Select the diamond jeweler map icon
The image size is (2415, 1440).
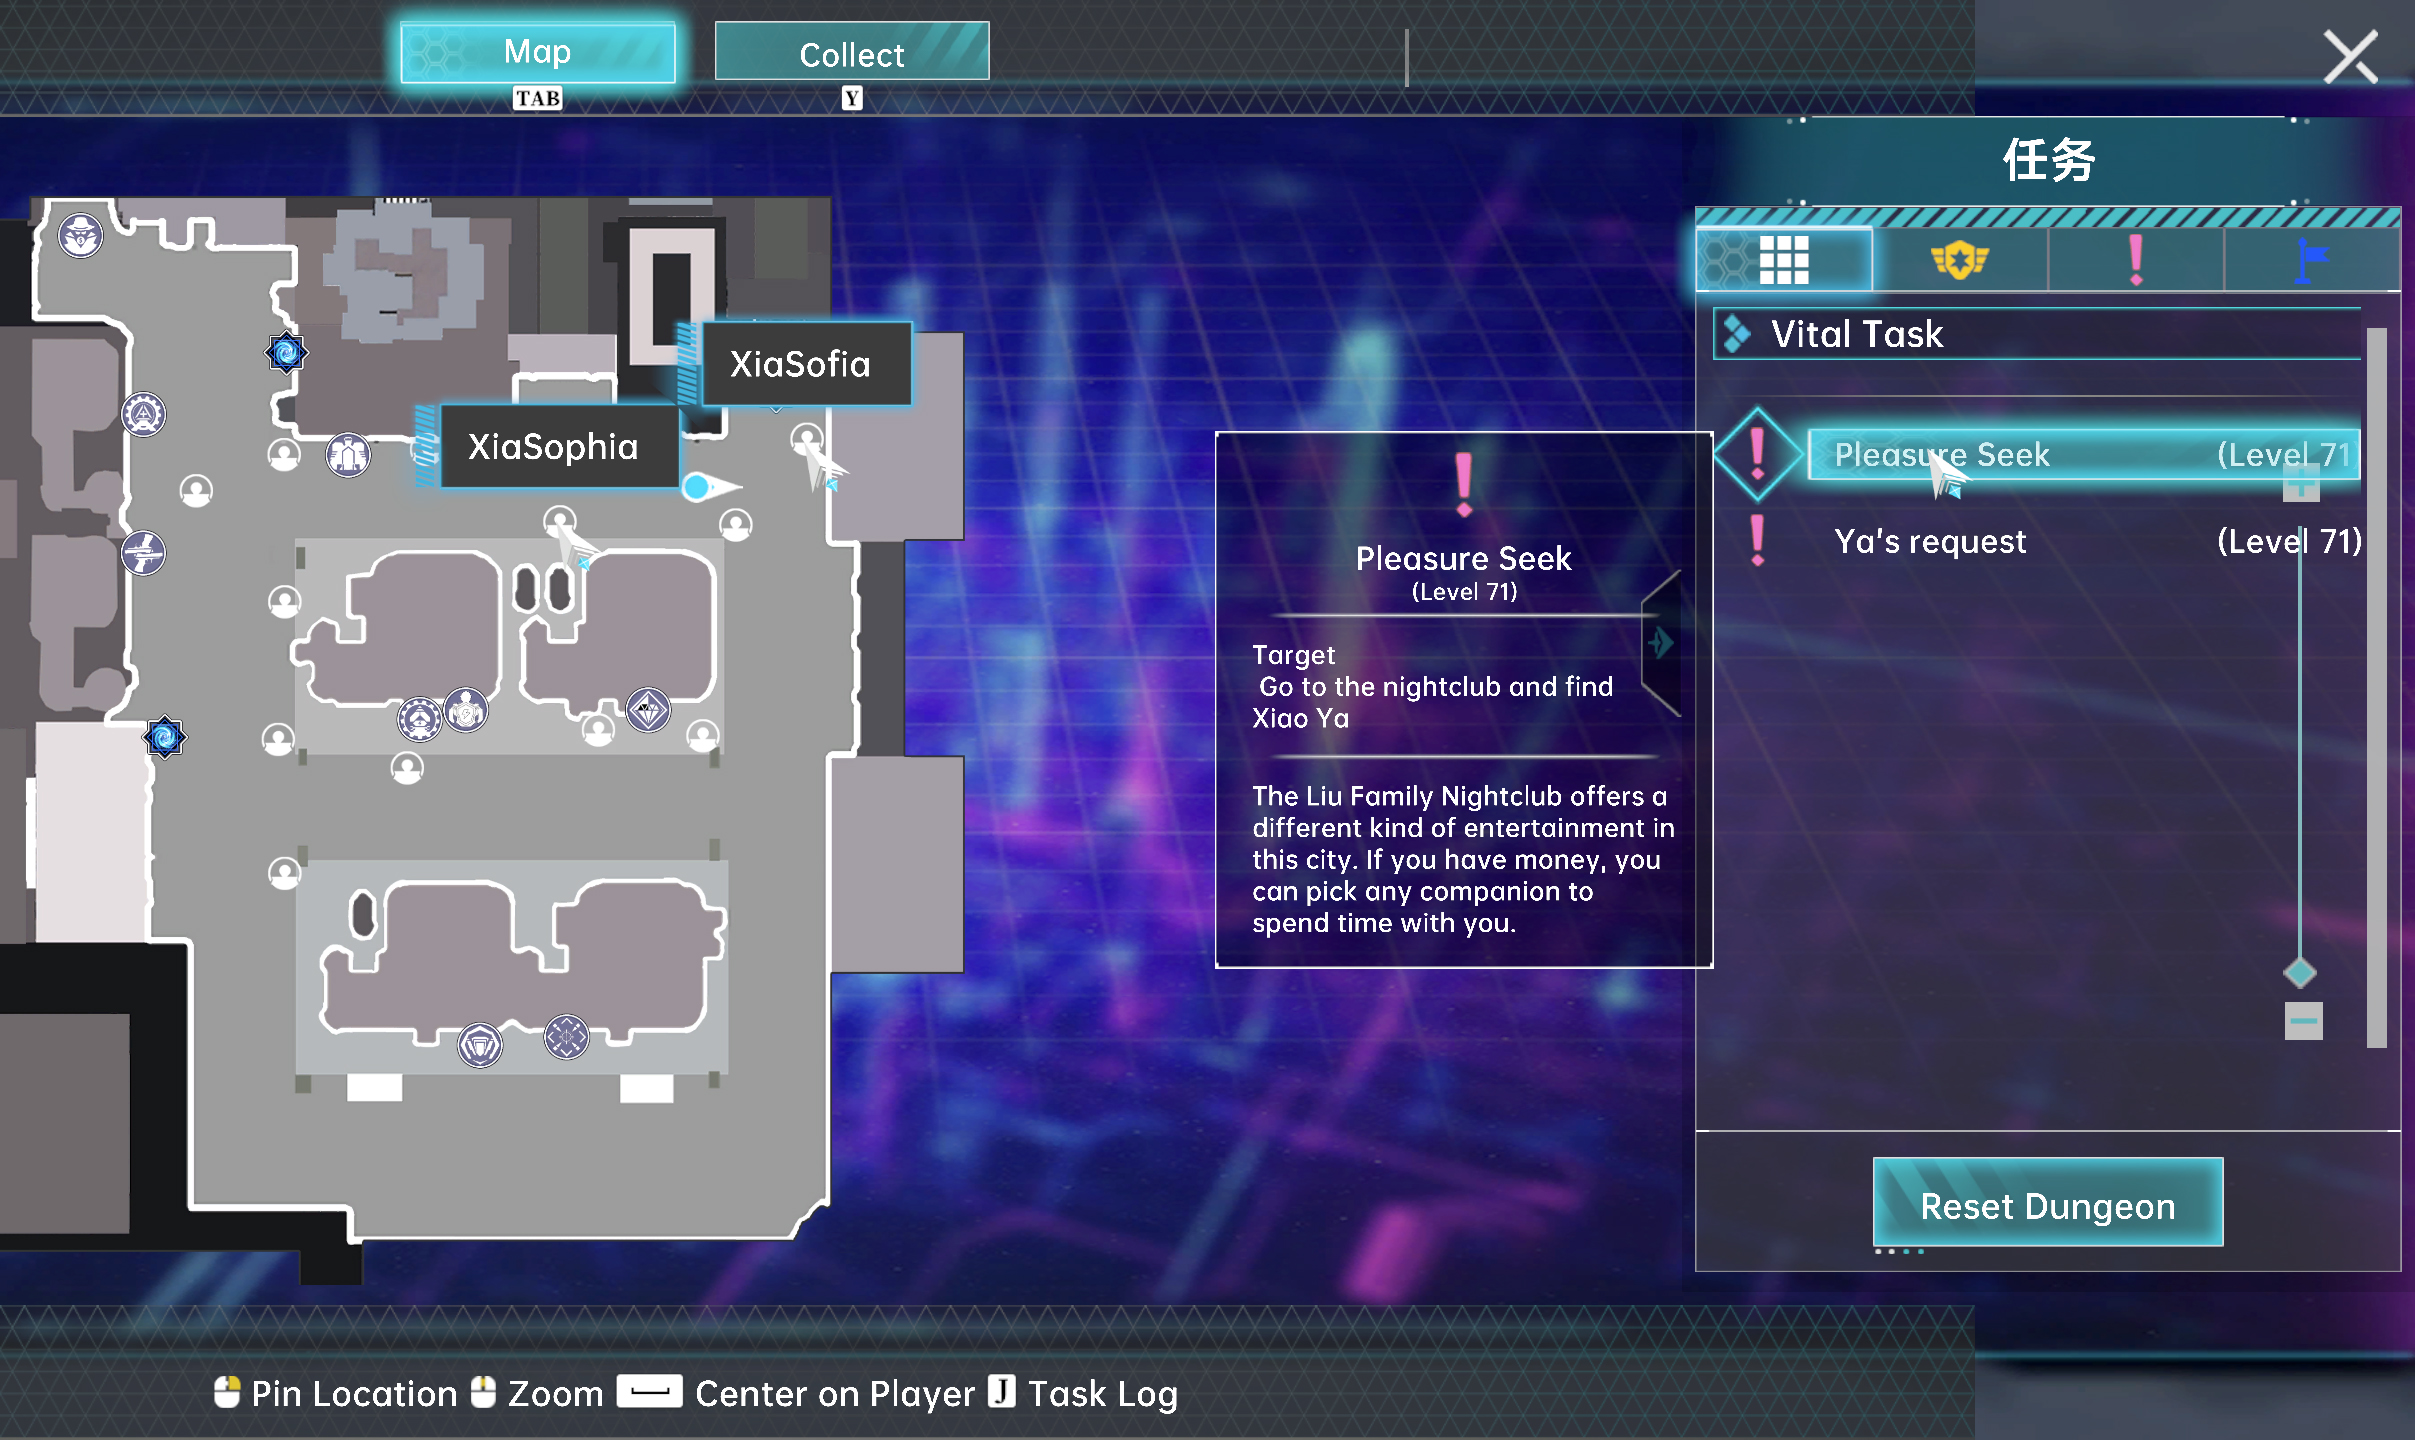[648, 710]
